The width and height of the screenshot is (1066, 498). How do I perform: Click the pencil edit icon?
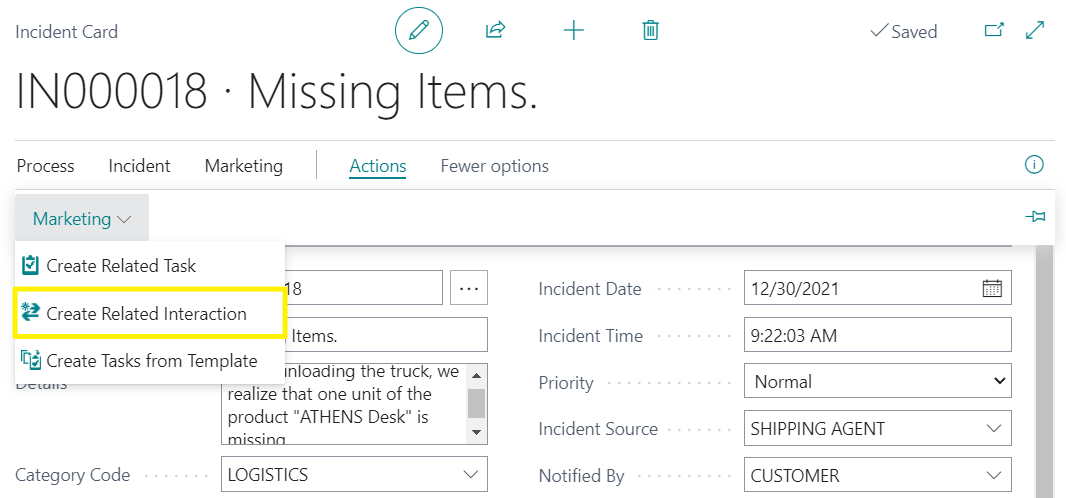point(418,31)
